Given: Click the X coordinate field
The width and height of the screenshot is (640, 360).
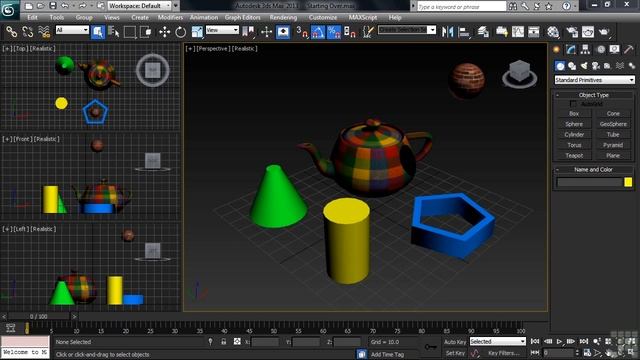Looking at the screenshot, I should coord(265,342).
